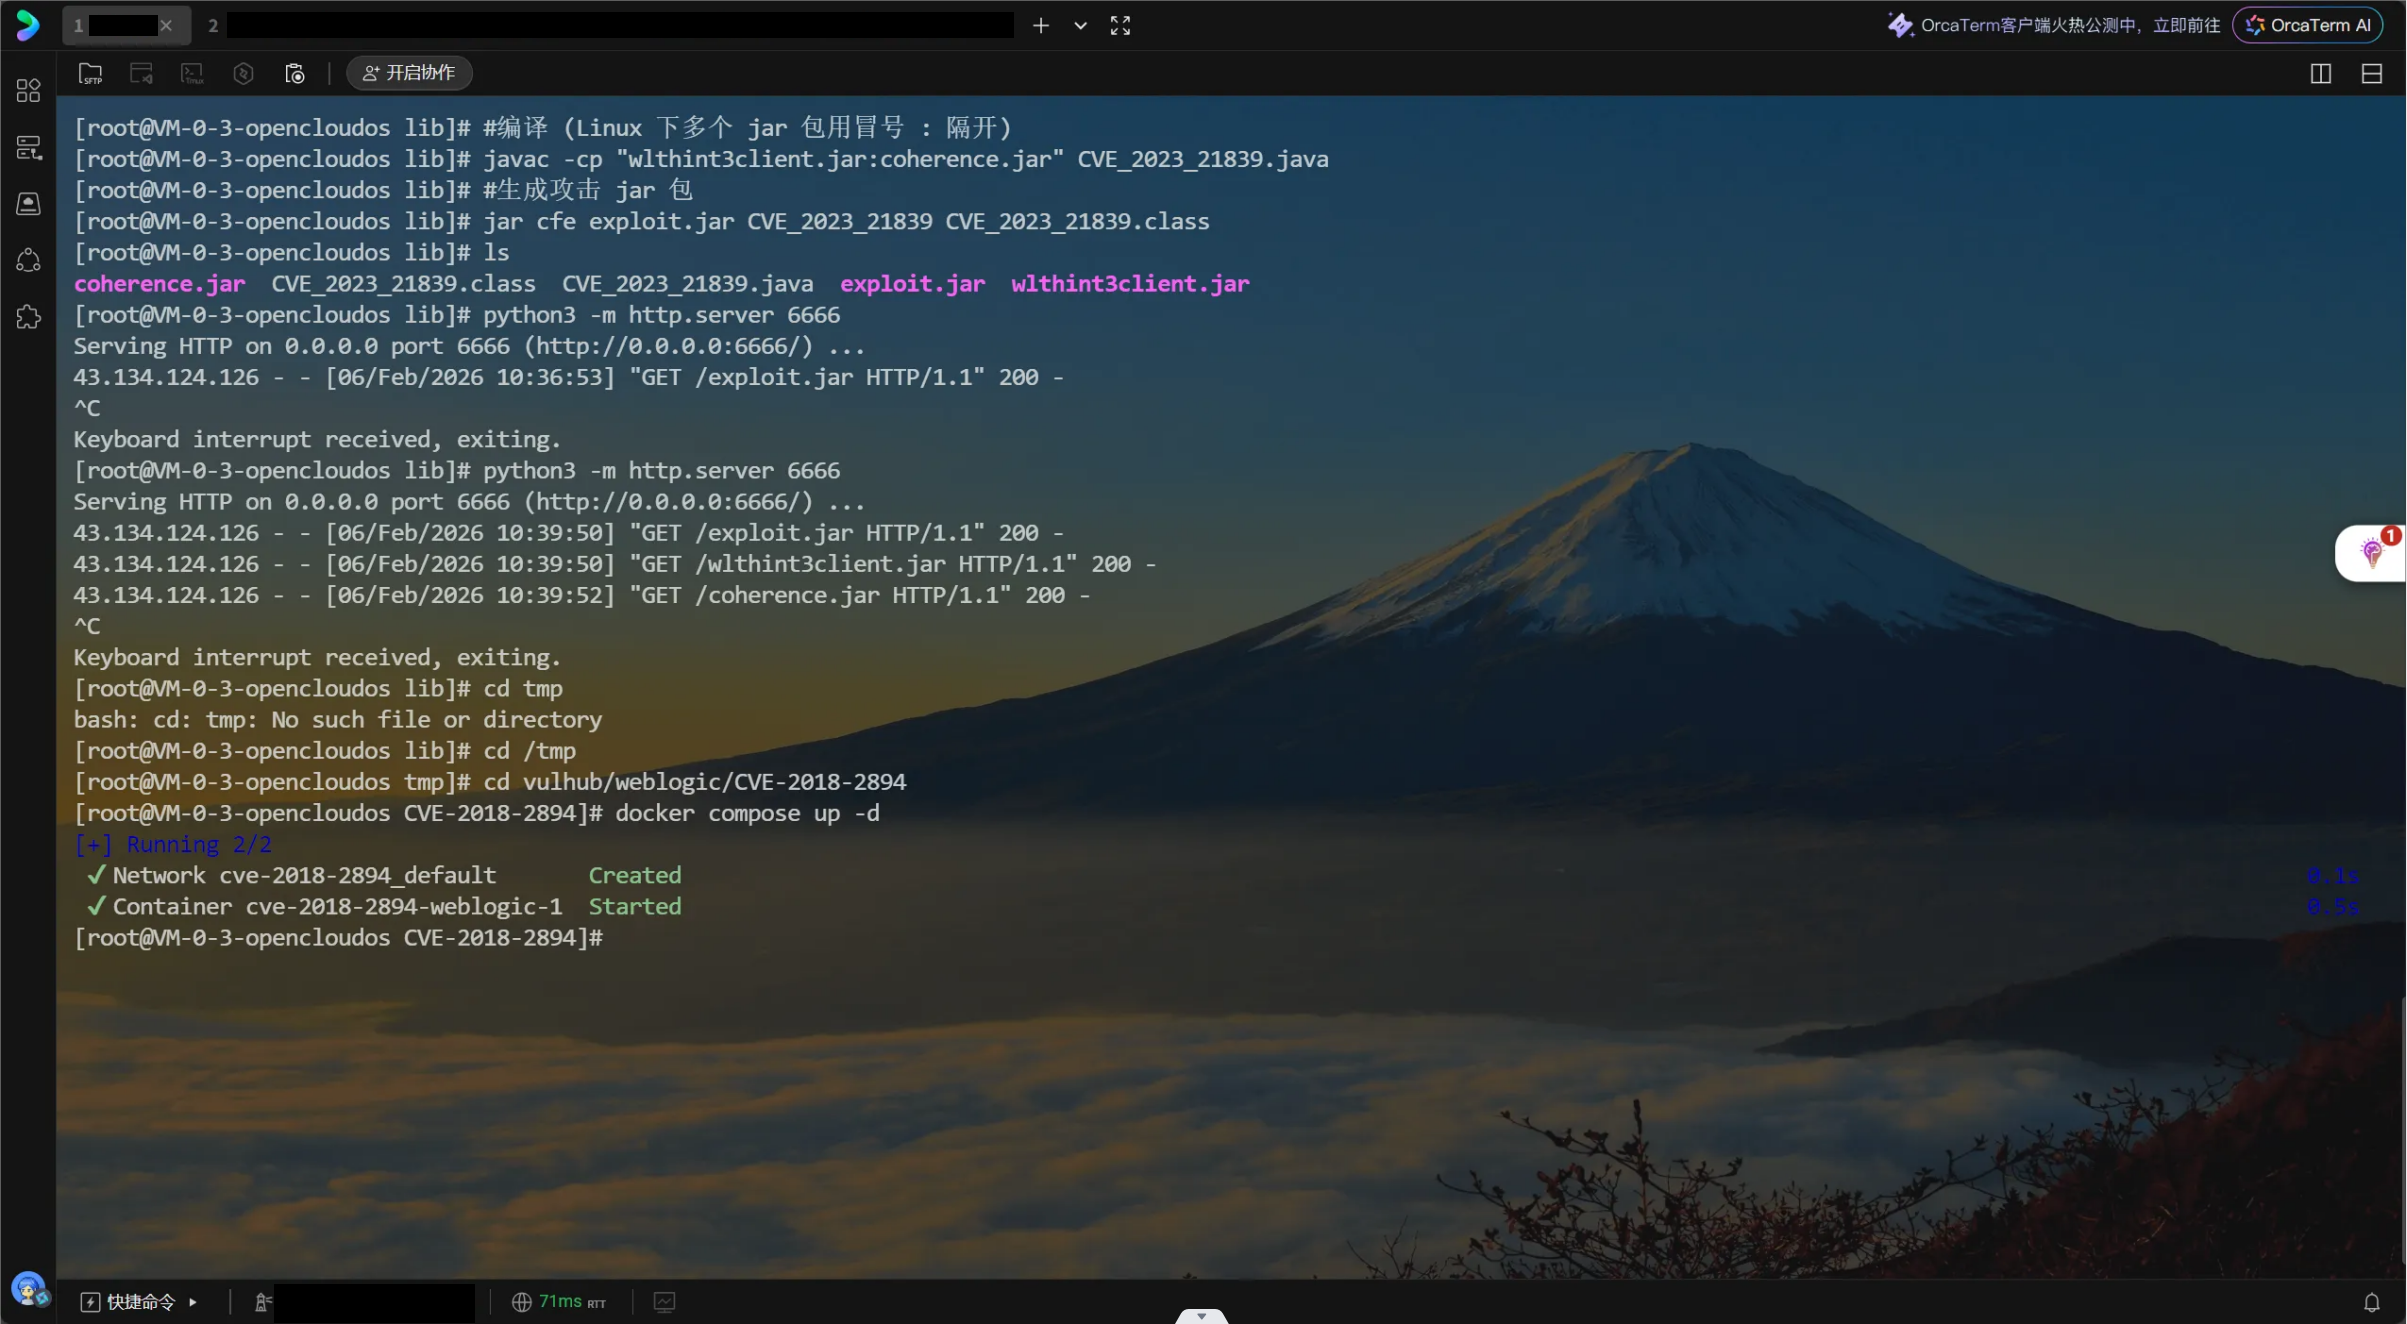Image resolution: width=2407 pixels, height=1324 pixels.
Task: Click the hexagon icon in the toolbar
Action: pos(243,73)
